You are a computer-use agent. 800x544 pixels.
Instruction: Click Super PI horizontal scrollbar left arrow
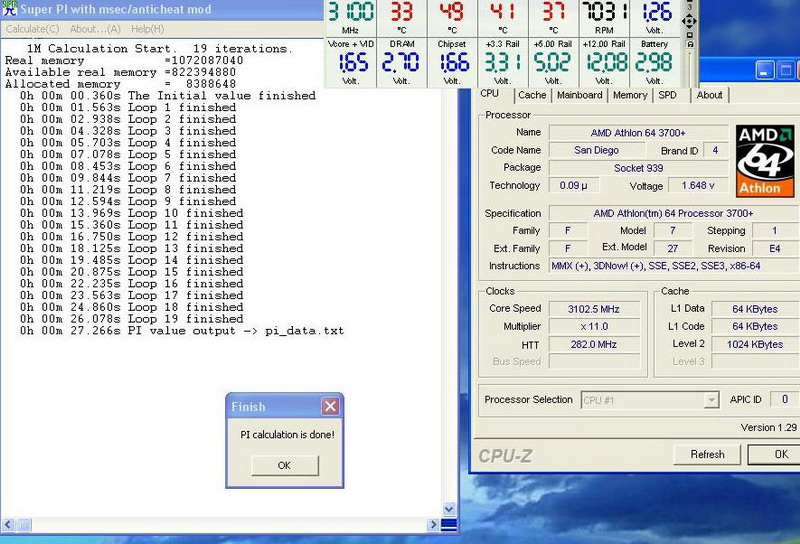8,524
